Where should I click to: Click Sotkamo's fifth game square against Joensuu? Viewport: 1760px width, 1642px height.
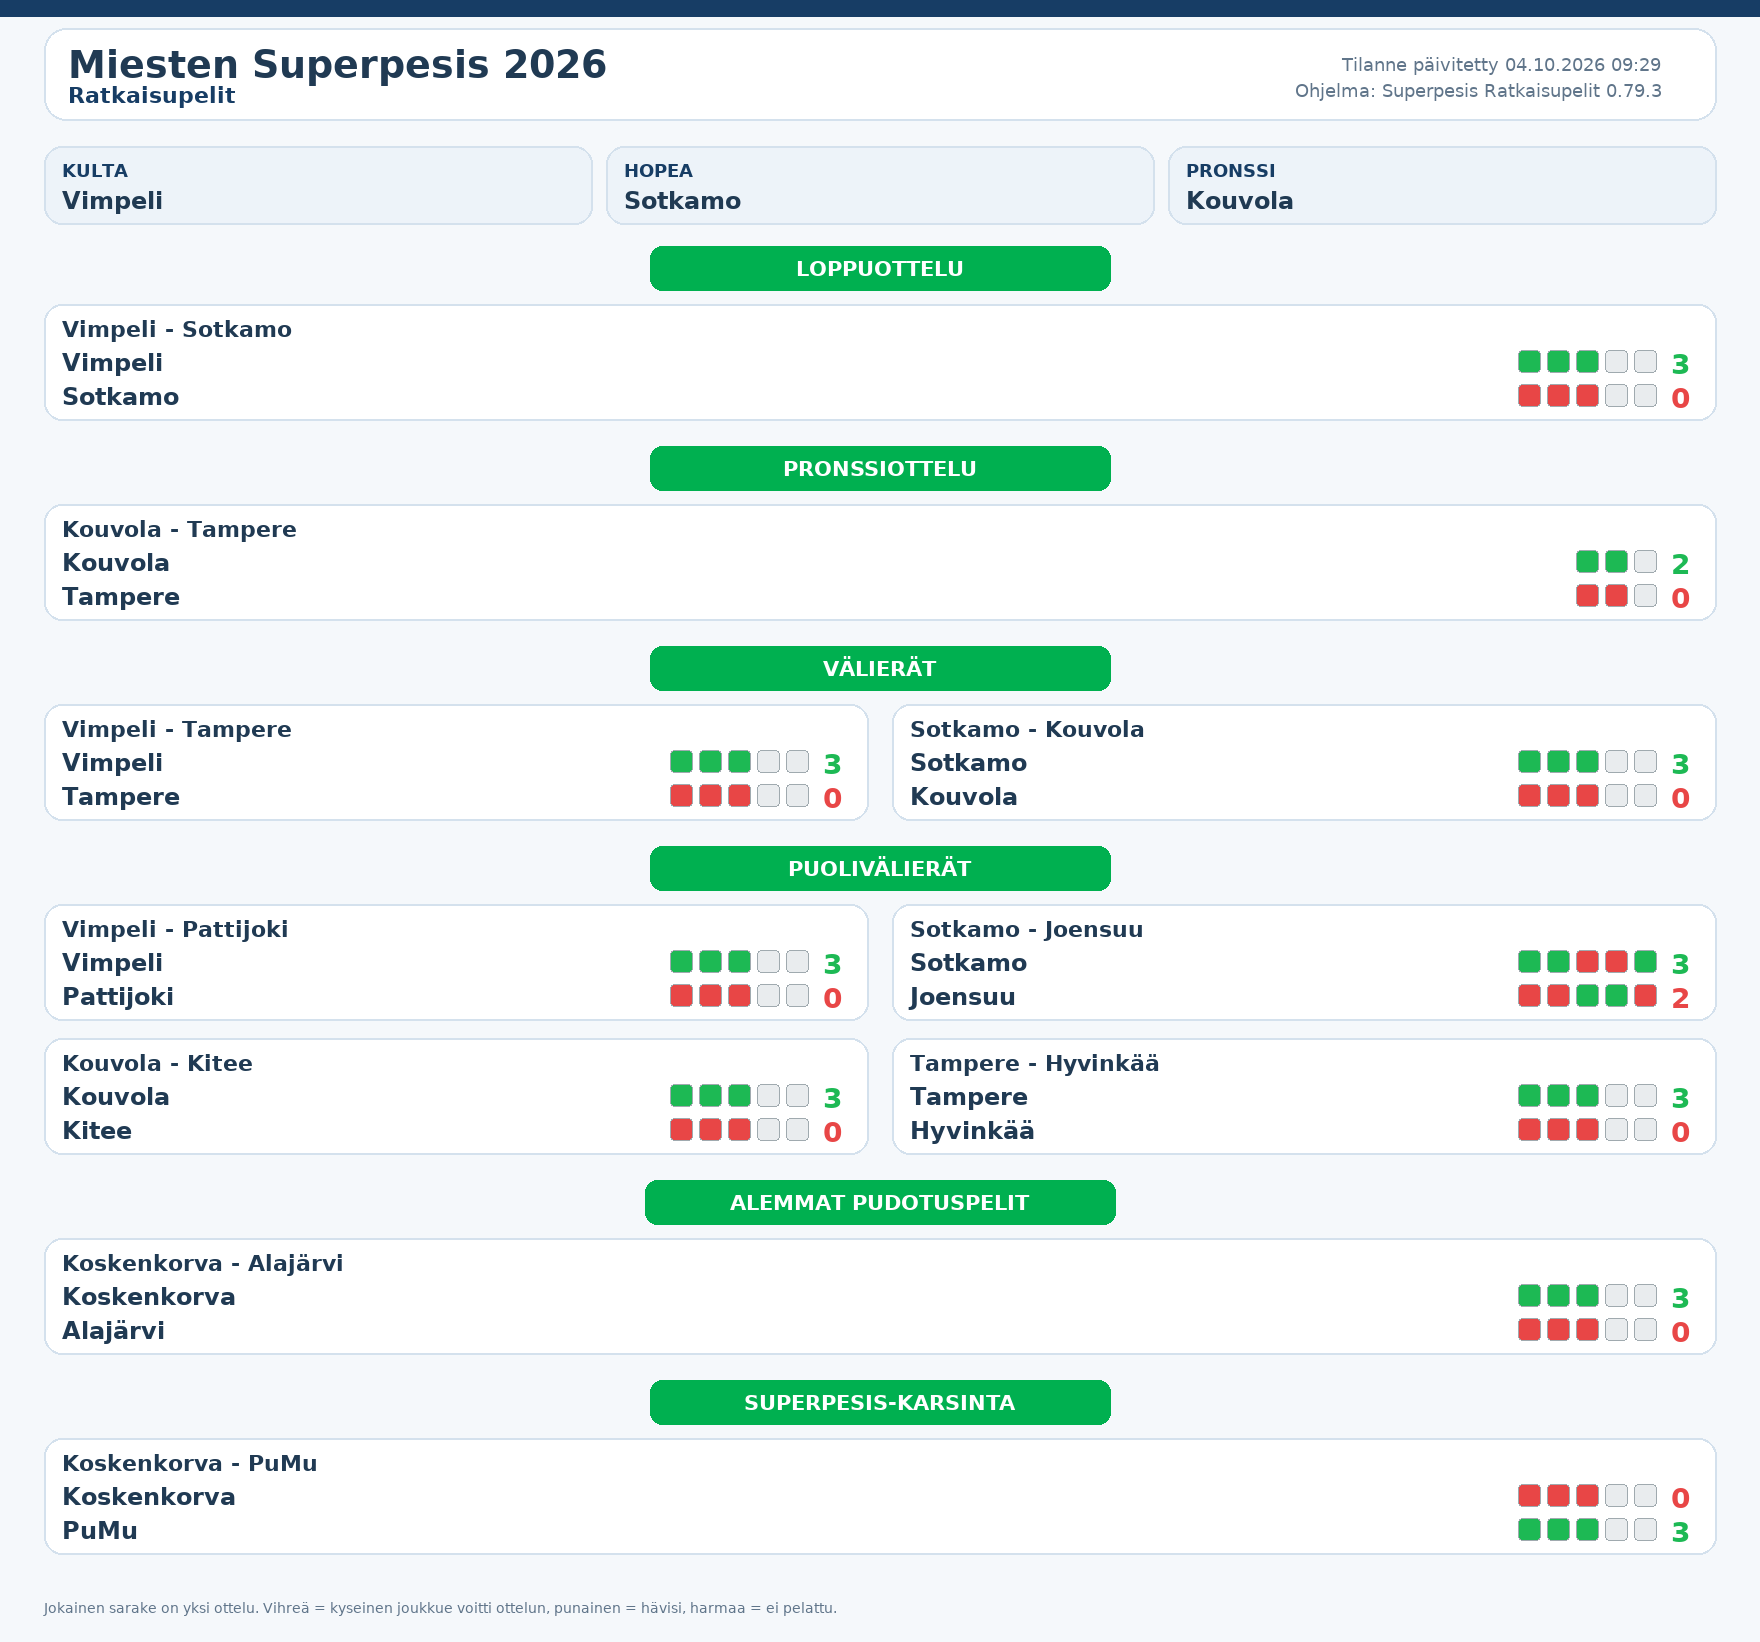(1645, 962)
